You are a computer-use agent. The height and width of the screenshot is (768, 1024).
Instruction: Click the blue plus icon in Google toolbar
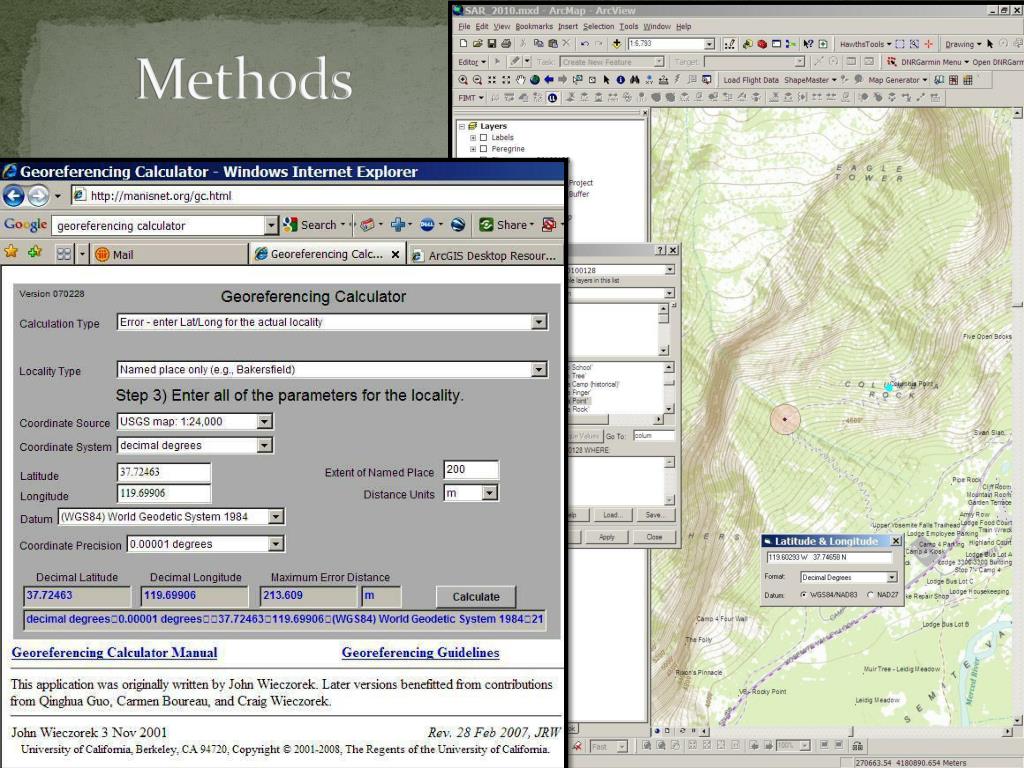click(x=397, y=225)
